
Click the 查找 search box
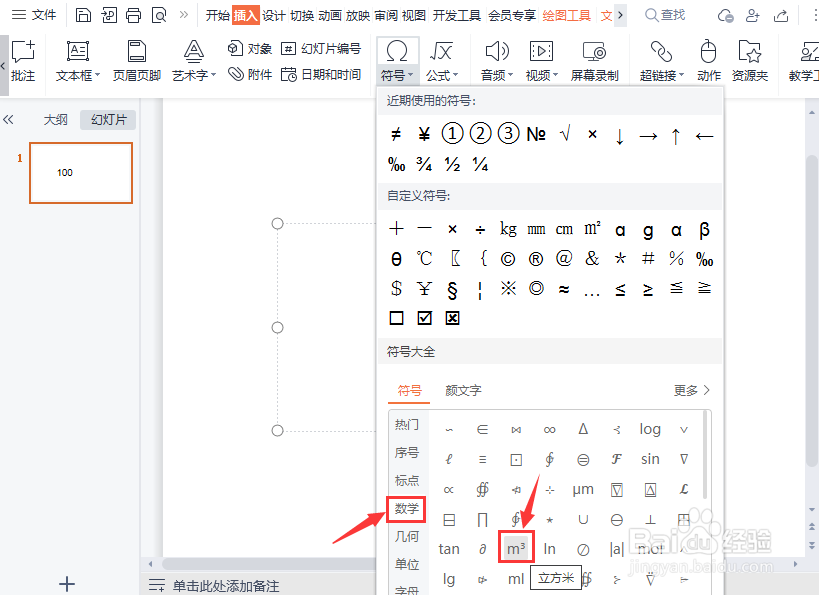(x=665, y=15)
